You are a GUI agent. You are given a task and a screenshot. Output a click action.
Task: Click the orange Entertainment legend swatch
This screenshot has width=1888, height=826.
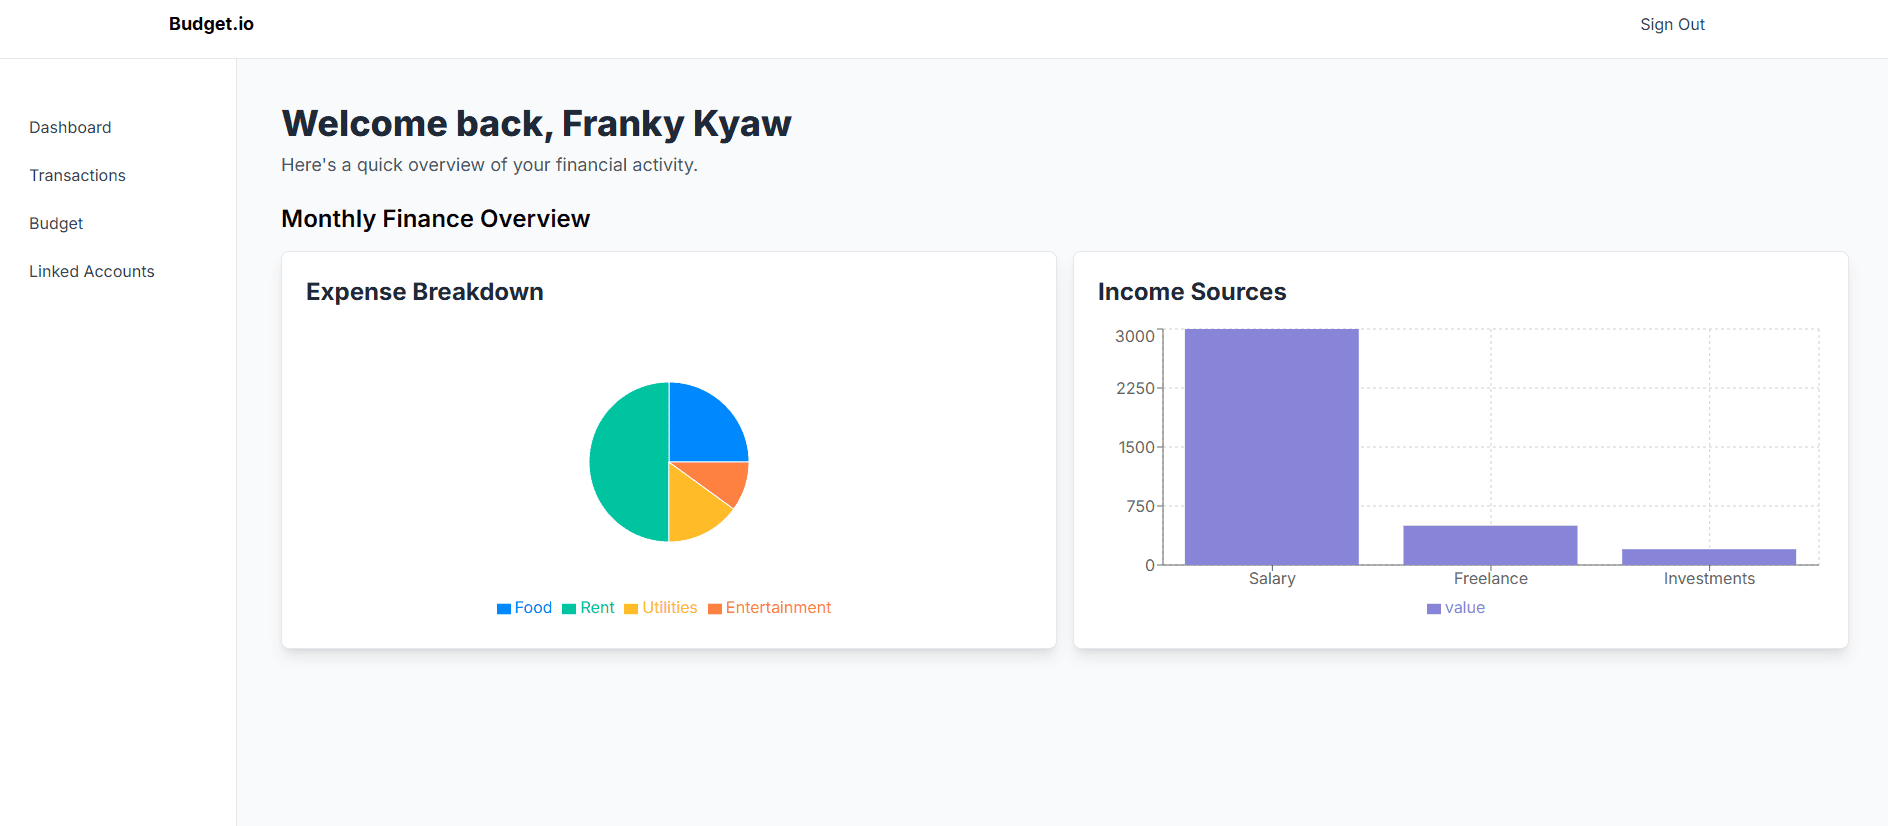(x=715, y=609)
